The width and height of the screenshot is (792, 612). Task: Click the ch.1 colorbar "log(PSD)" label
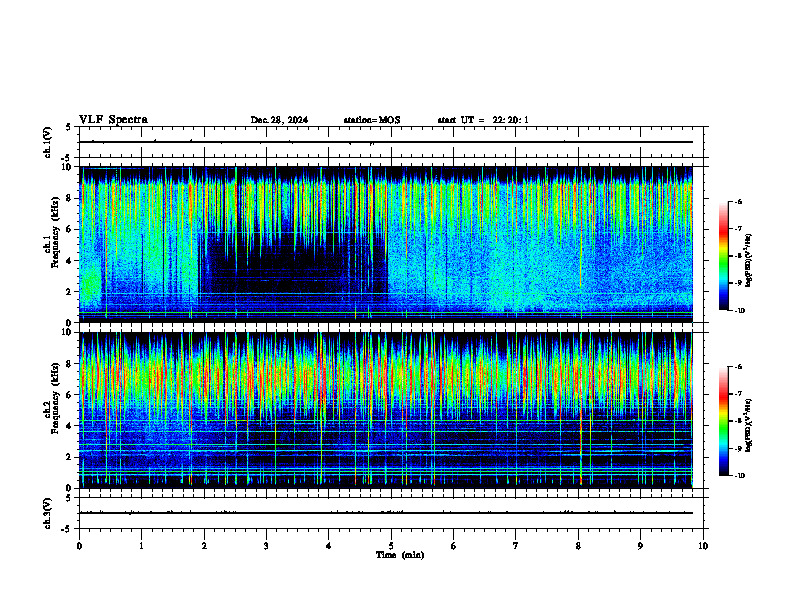coord(748,260)
